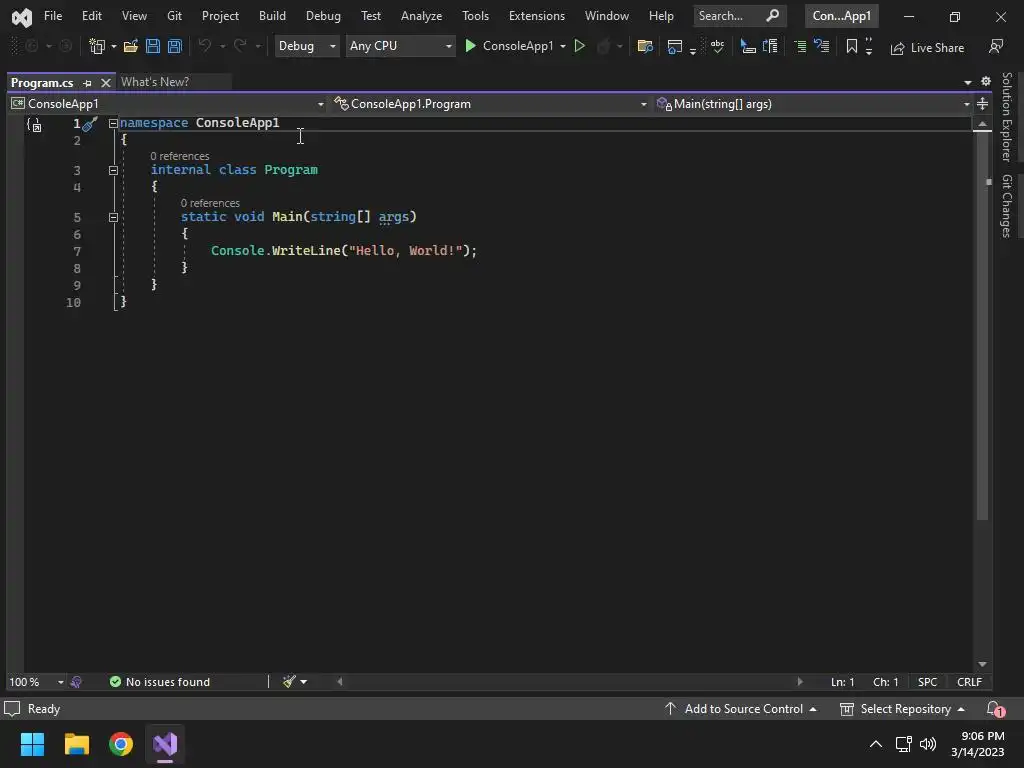Image resolution: width=1024 pixels, height=768 pixels.
Task: Open the Live Share session
Action: (927, 48)
